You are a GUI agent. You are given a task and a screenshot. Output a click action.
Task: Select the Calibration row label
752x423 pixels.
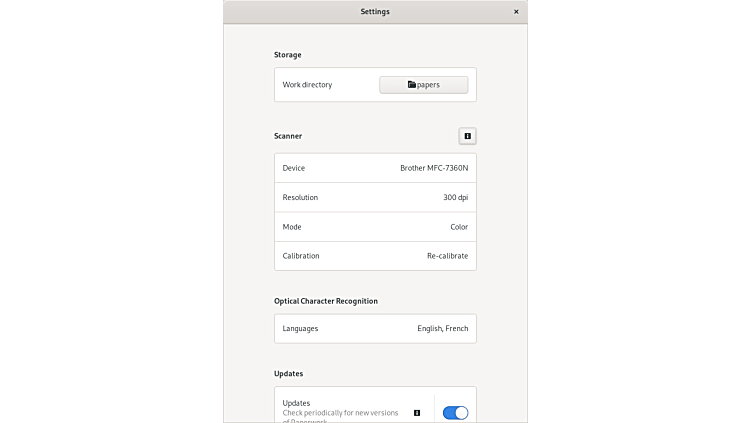(x=301, y=256)
